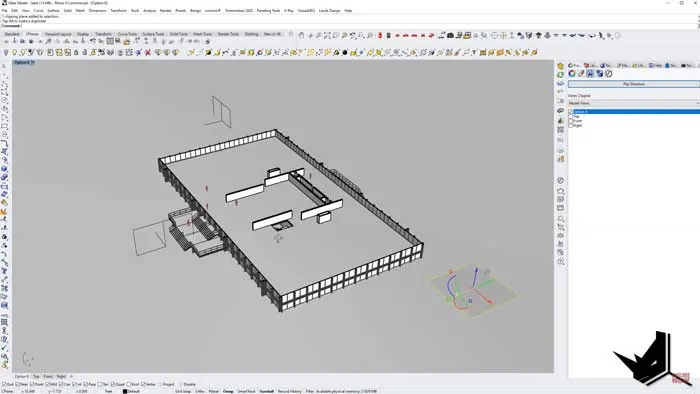This screenshot has height=394, width=700.
Task: Check the Right view in Views Clipped list
Action: pyautogui.click(x=571, y=125)
